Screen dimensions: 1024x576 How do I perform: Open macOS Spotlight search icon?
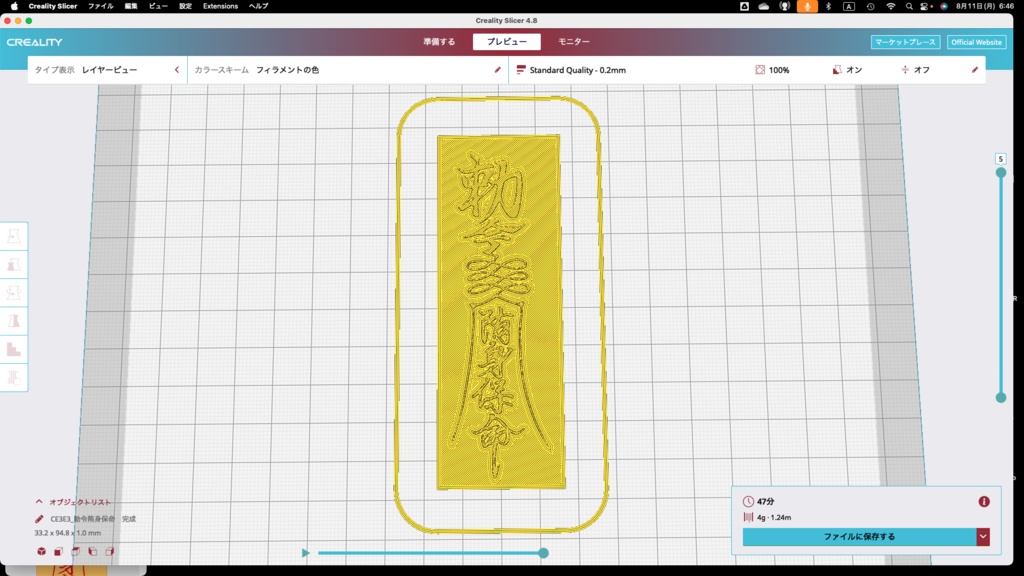point(909,6)
